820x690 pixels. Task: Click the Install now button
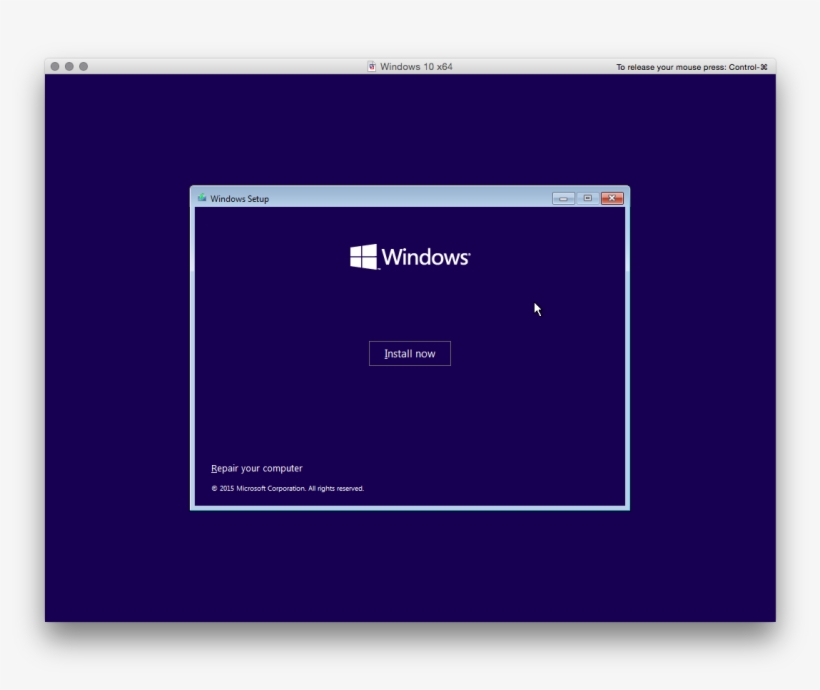tap(409, 353)
